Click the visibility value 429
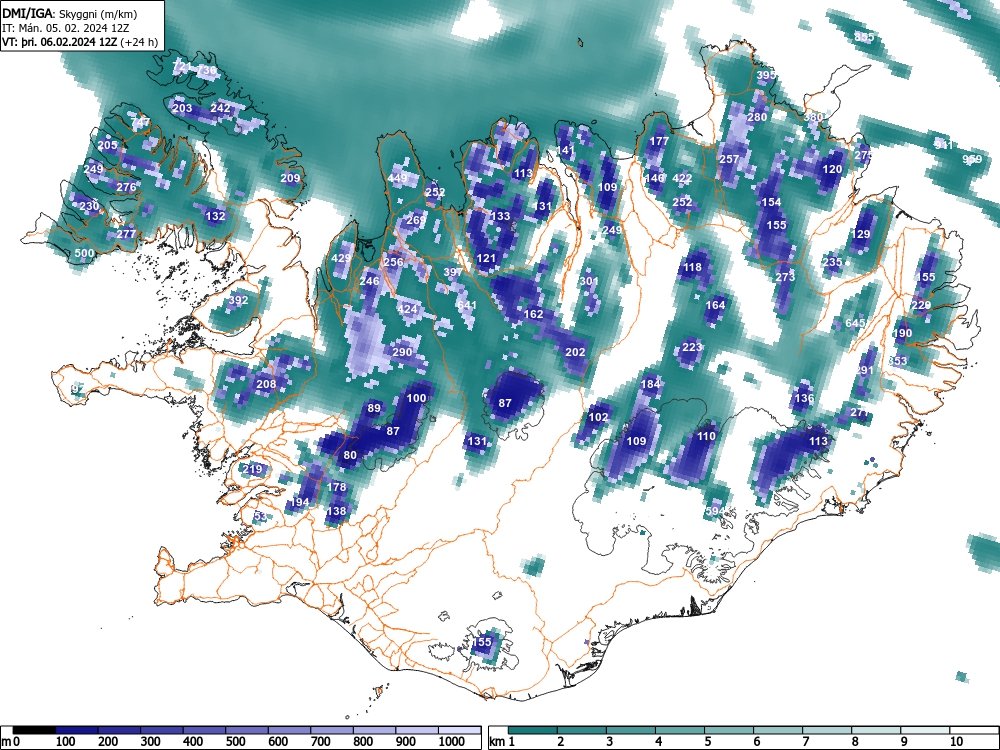The width and height of the screenshot is (1000, 750). pyautogui.click(x=341, y=258)
